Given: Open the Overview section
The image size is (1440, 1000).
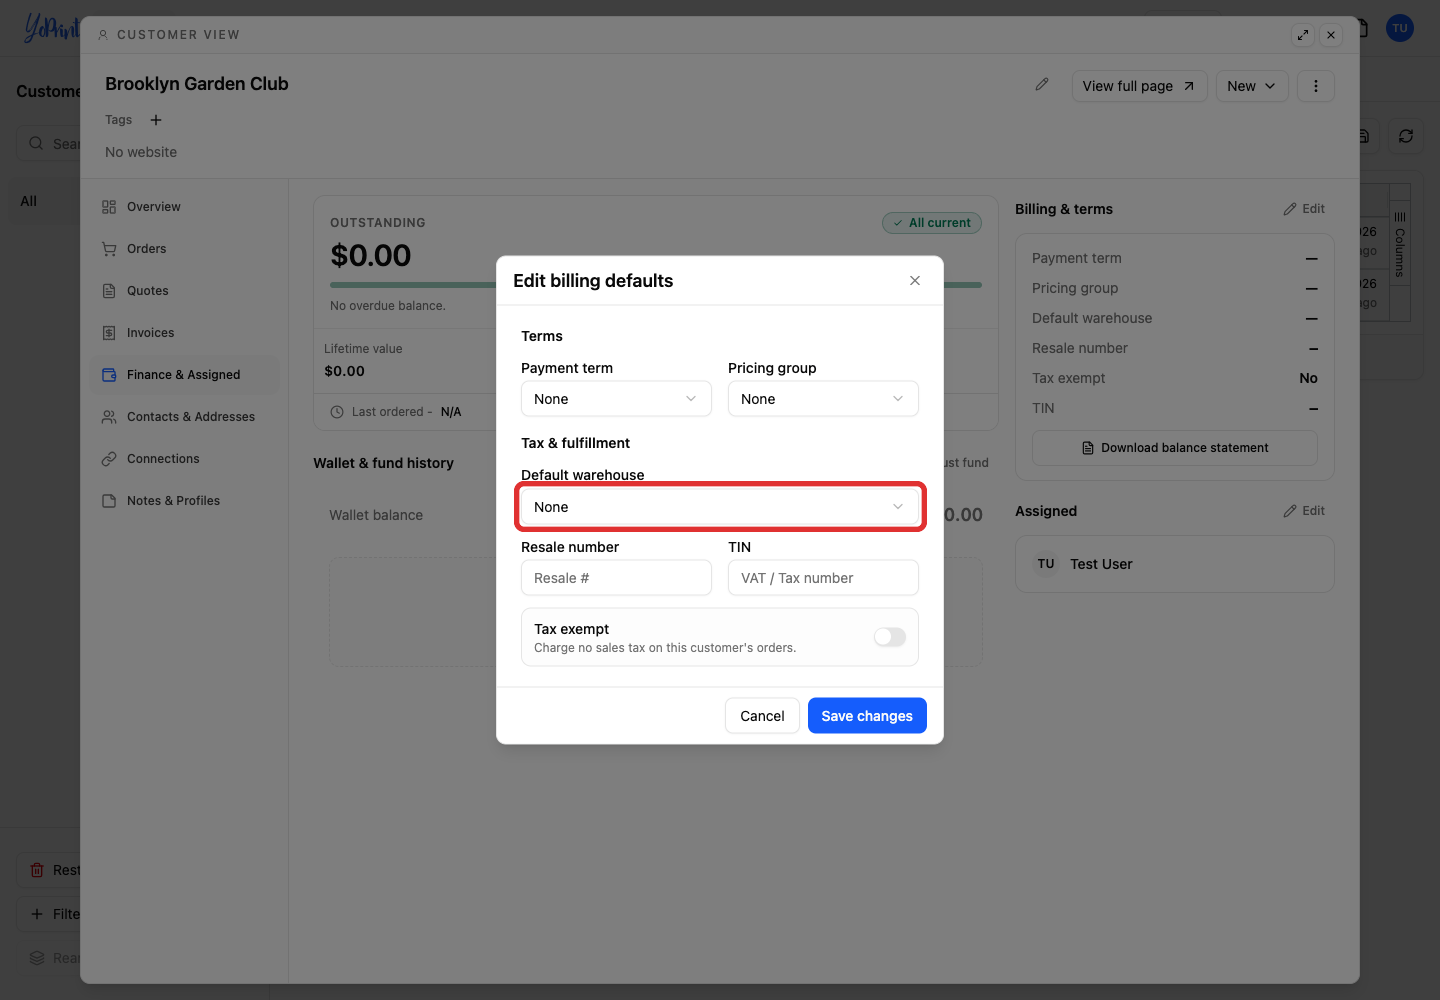Looking at the screenshot, I should click(184, 207).
